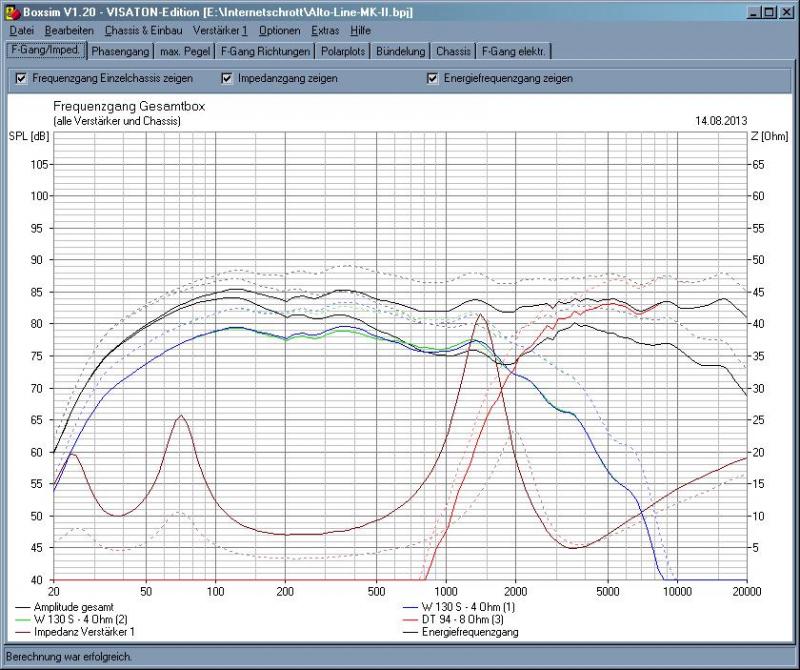Go to the 'F-Gang Richtungen' tab
The width and height of the screenshot is (800, 670).
click(266, 51)
